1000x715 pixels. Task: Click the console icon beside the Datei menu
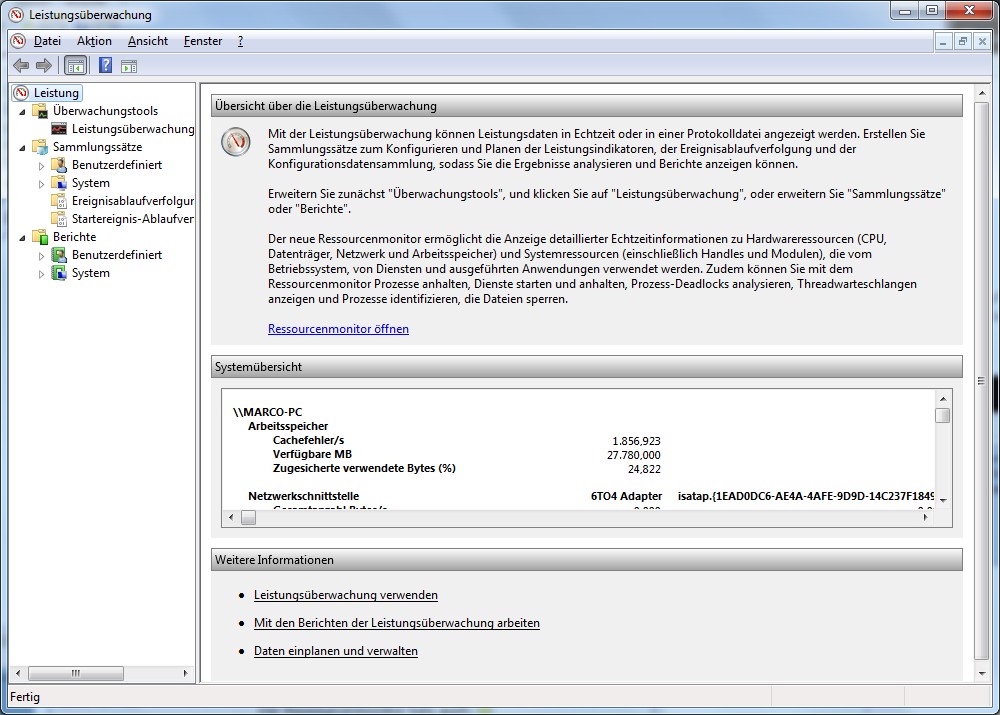tap(18, 41)
